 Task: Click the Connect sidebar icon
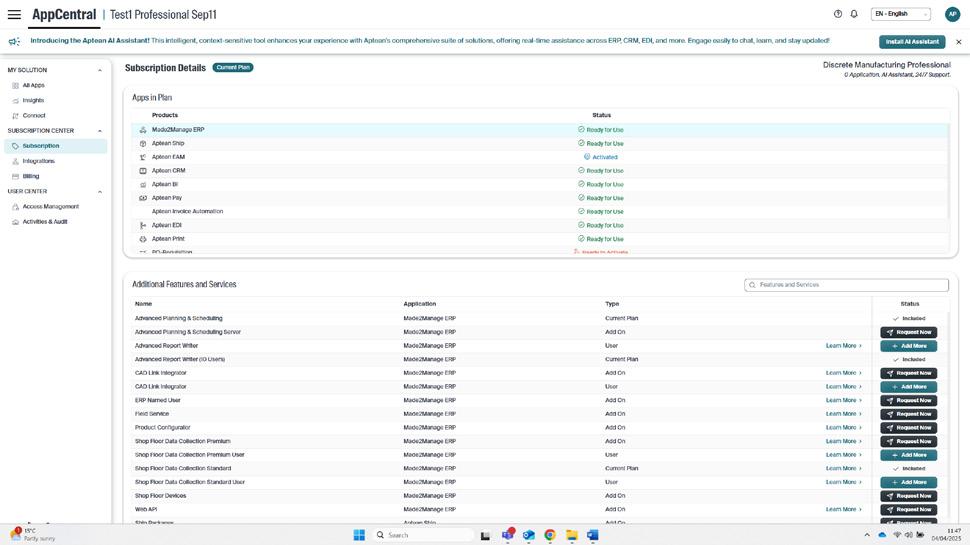15,116
